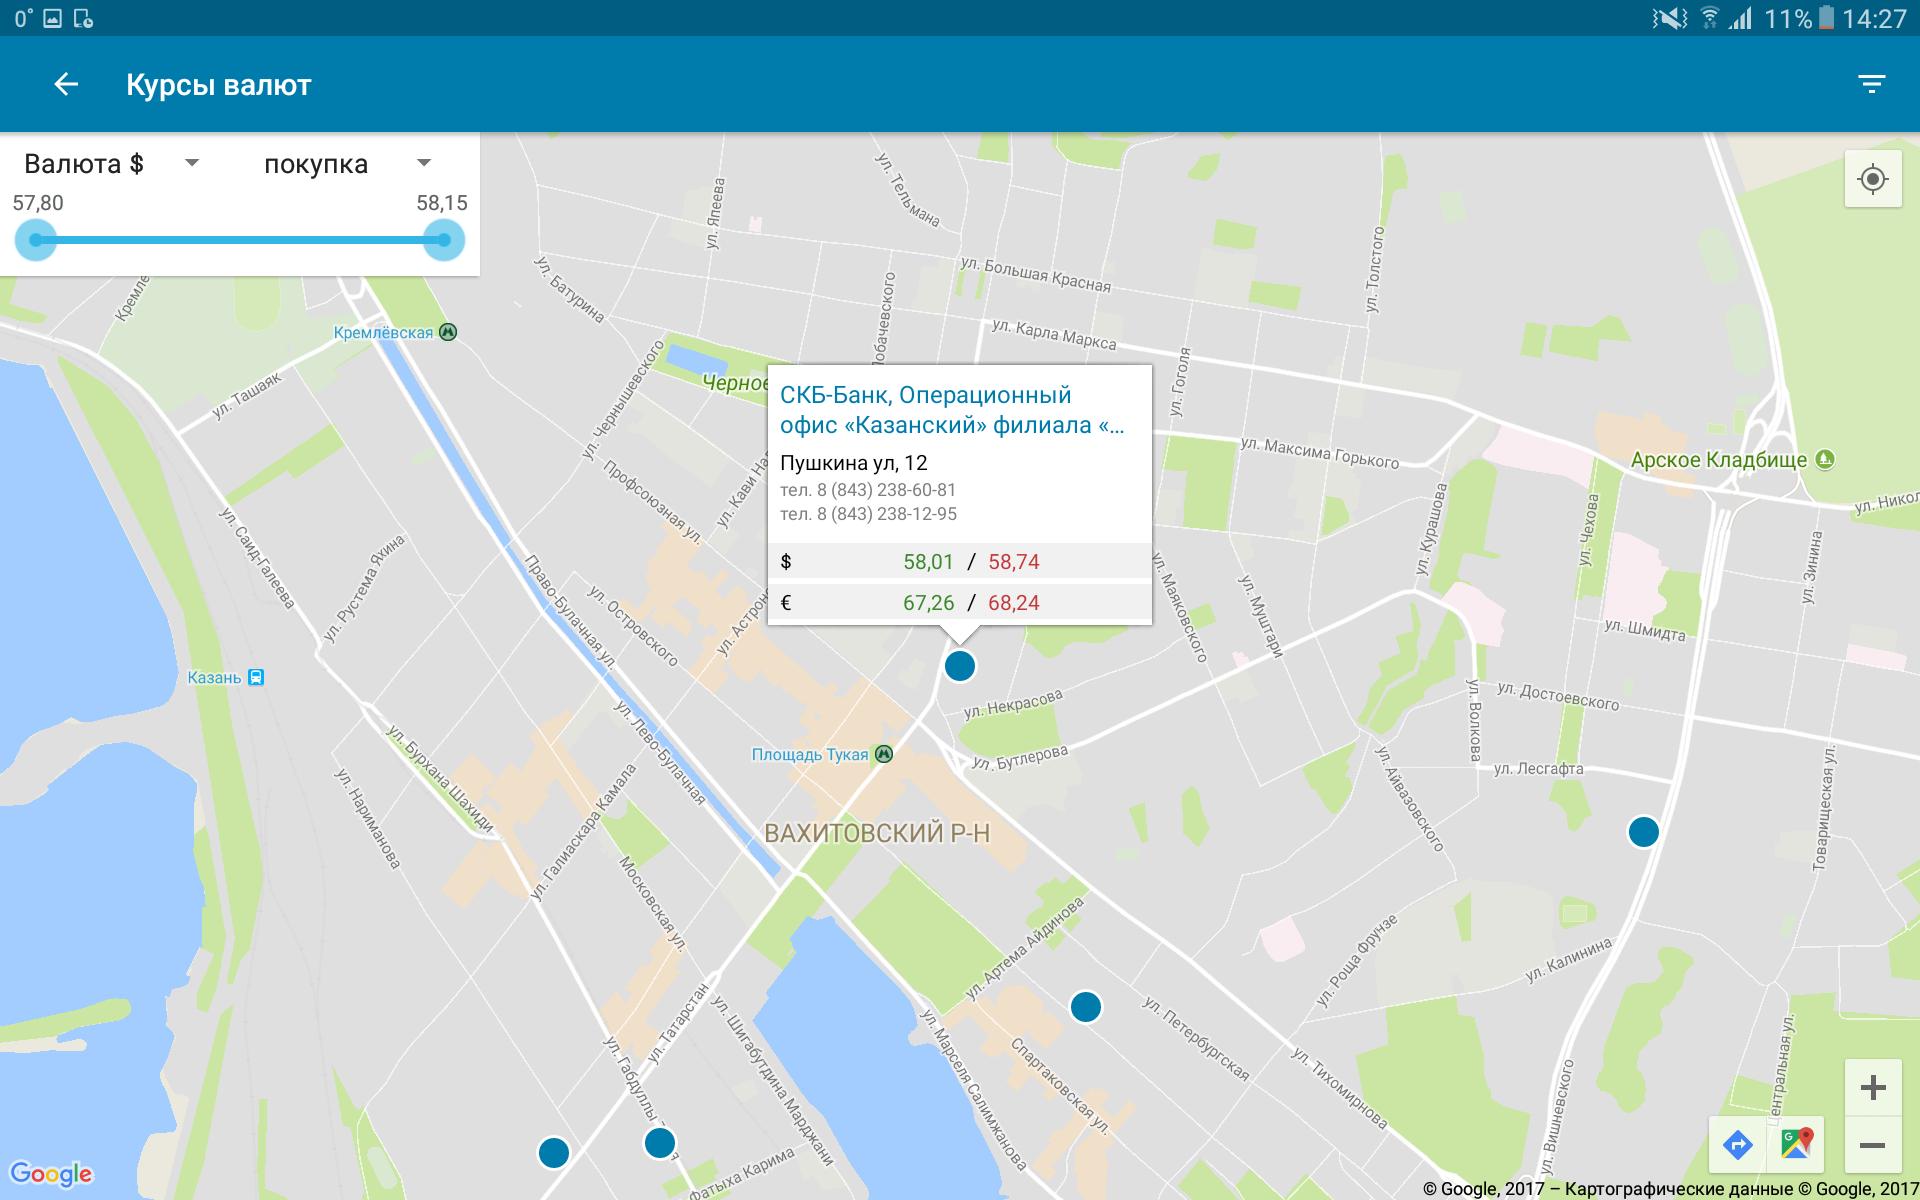Select the bank marker under the info popup

tap(960, 665)
